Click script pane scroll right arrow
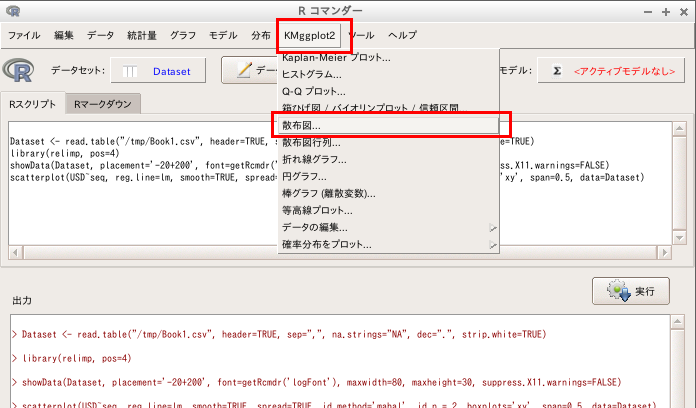Screen dimensions: 696x408 (x=664, y=253)
